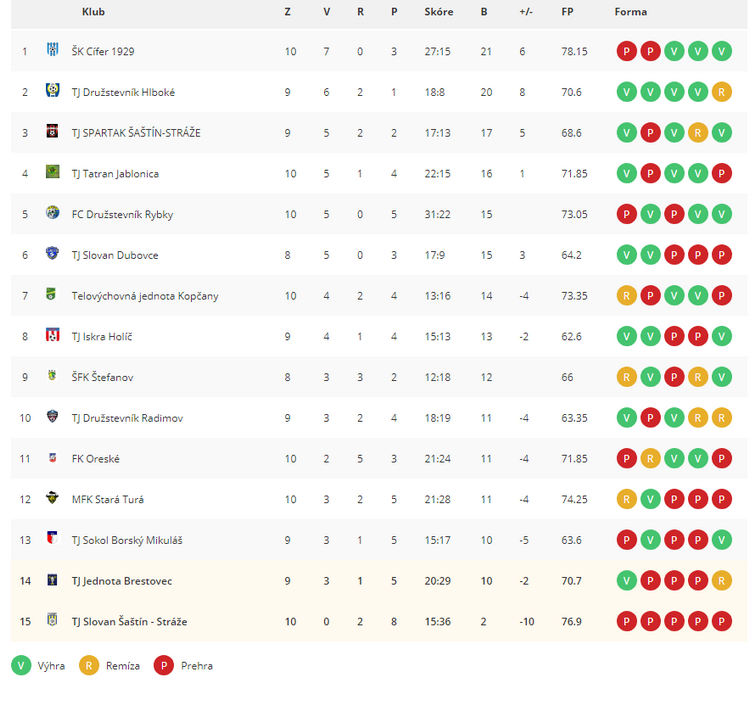Image resolution: width=750 pixels, height=706 pixels.
Task: Sort table by the Skóre column header
Action: coord(439,12)
